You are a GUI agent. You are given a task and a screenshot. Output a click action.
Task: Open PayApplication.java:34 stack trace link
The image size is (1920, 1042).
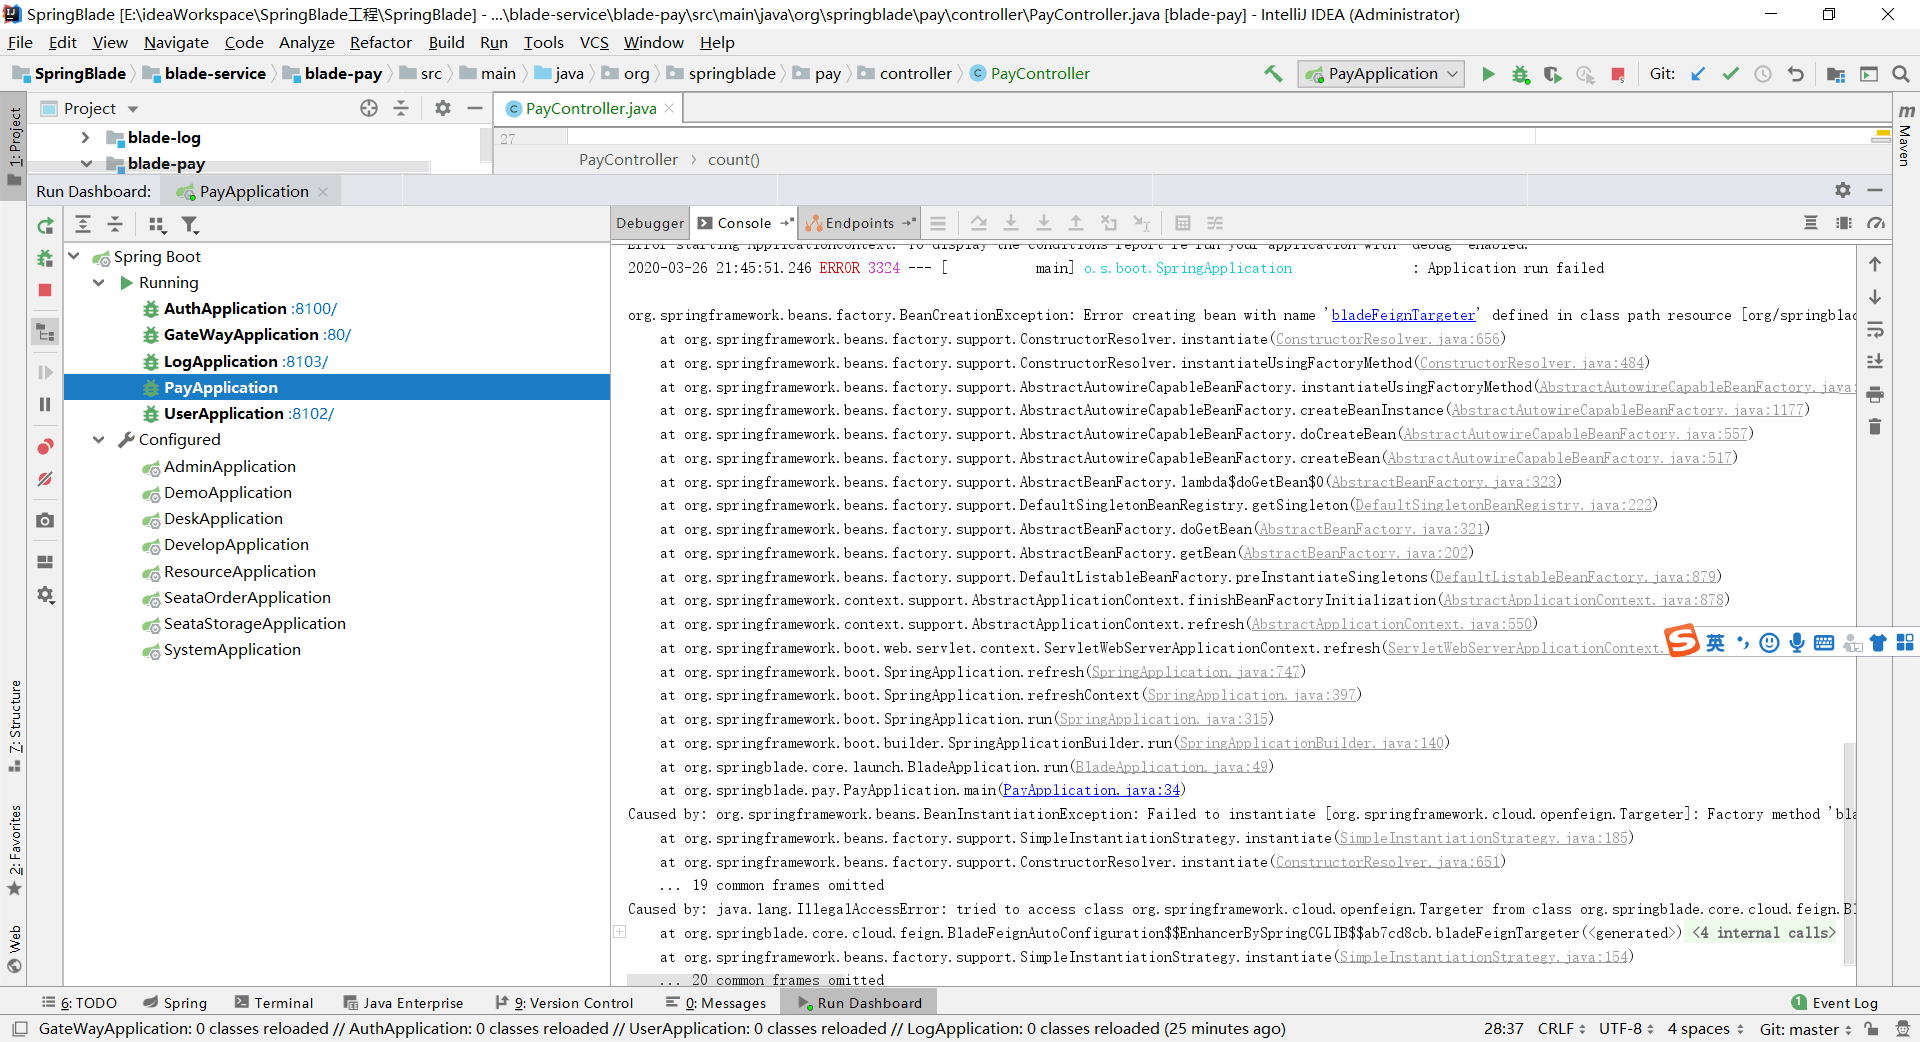[x=1091, y=790]
